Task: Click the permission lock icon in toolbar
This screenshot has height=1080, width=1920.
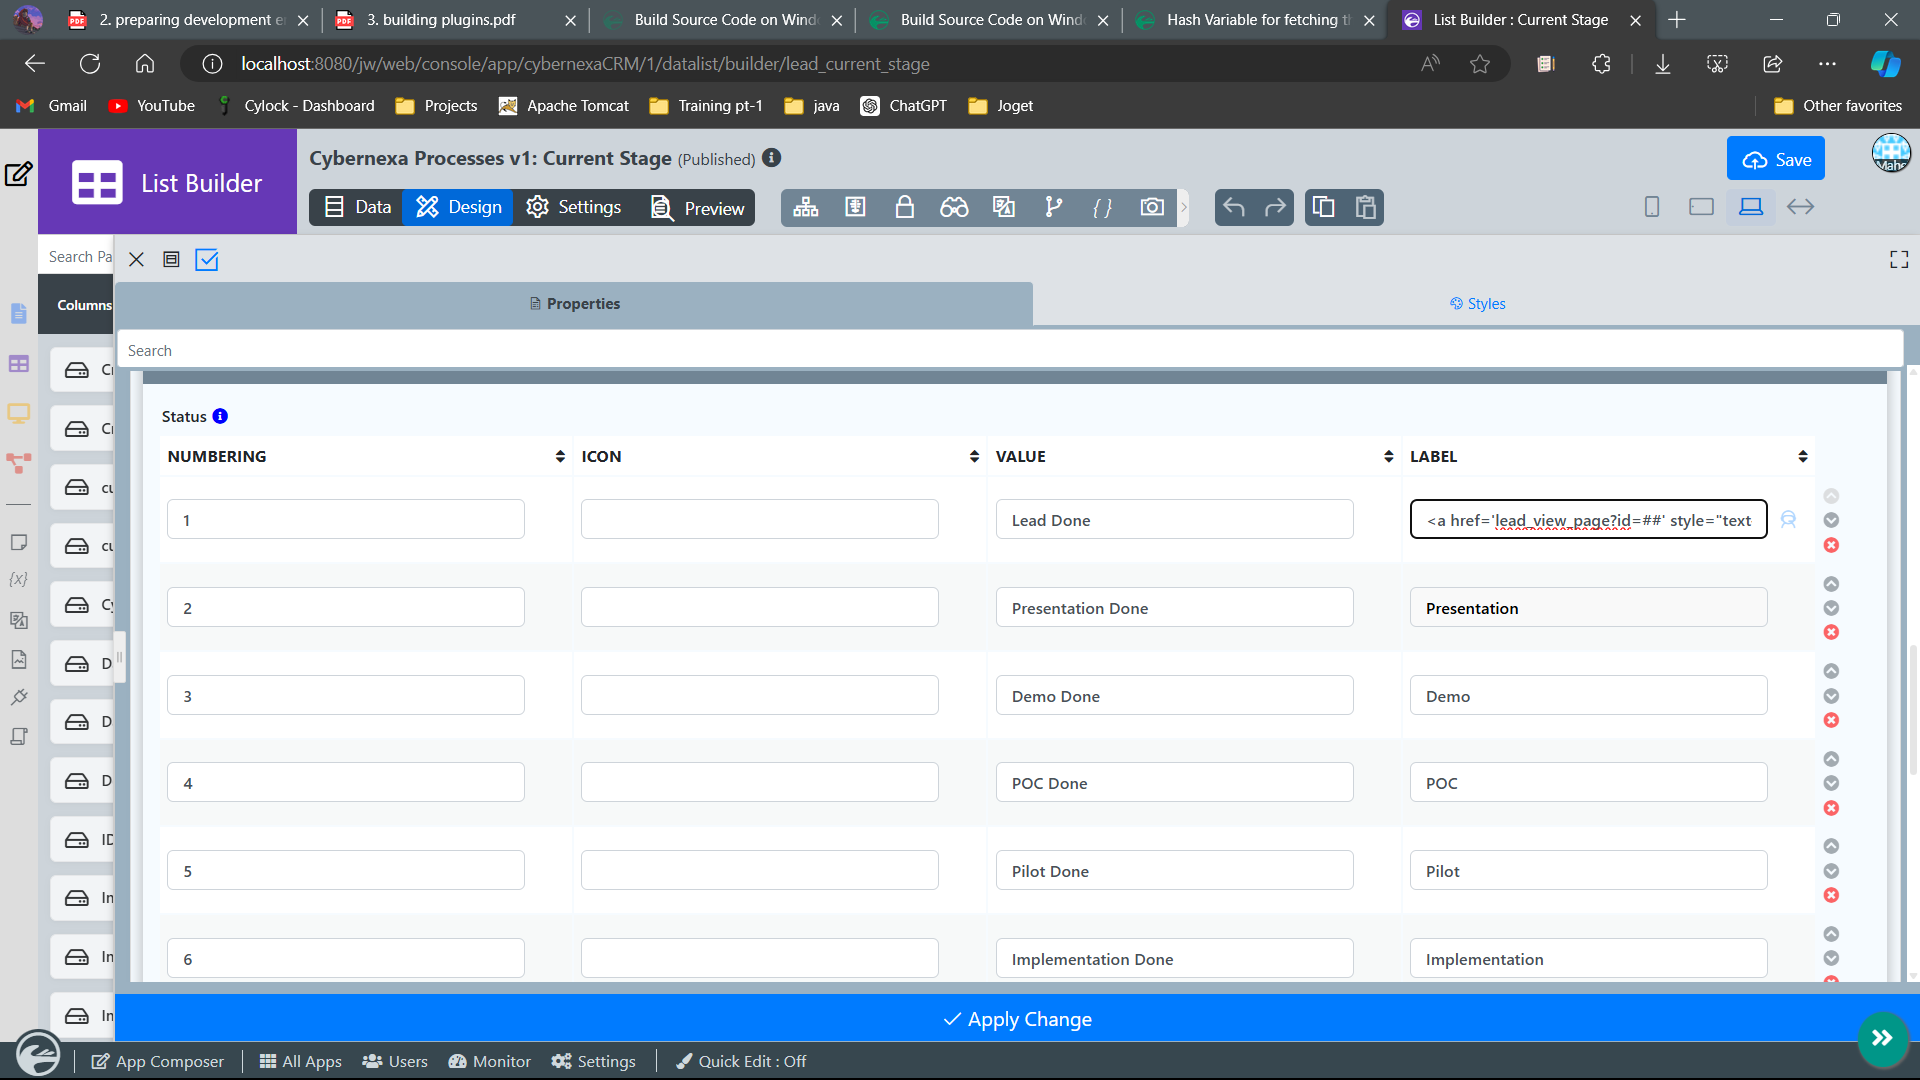Action: click(x=904, y=207)
